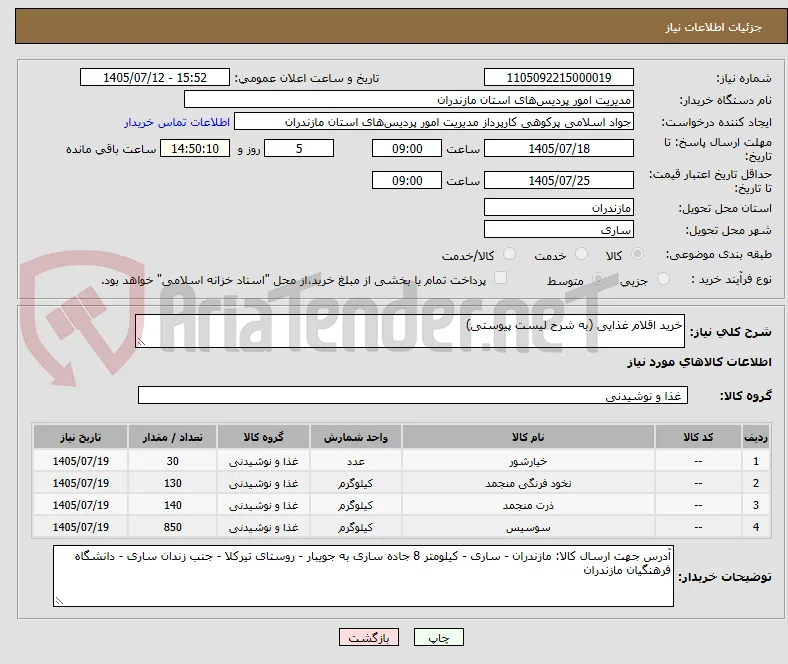Click the گروه کالا field غذا و نوشیدنی
The height and width of the screenshot is (664, 788).
(x=413, y=396)
